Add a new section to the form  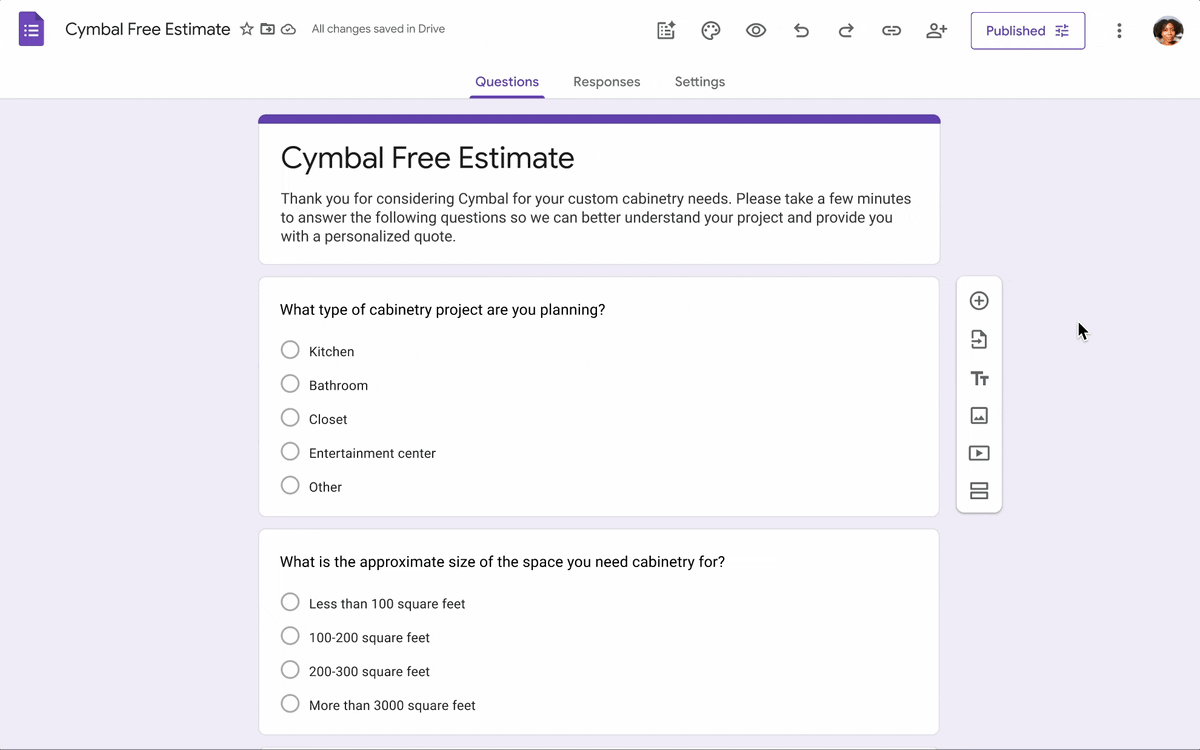979,490
